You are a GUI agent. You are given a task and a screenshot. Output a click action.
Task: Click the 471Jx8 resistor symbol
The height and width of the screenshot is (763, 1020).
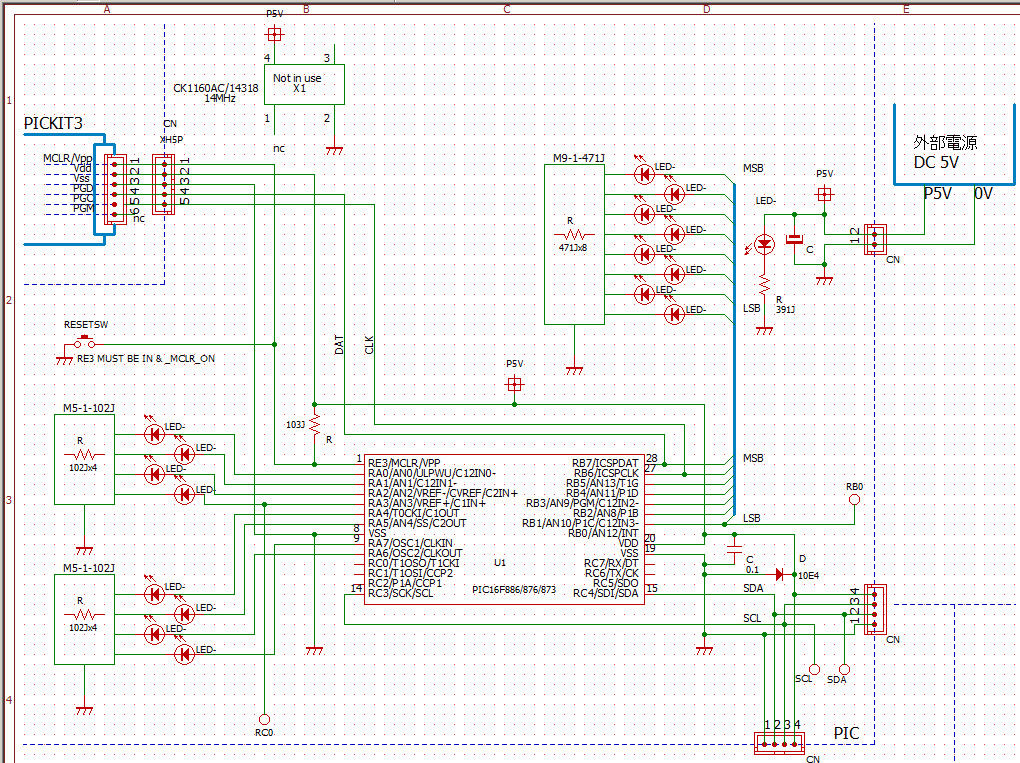point(572,234)
